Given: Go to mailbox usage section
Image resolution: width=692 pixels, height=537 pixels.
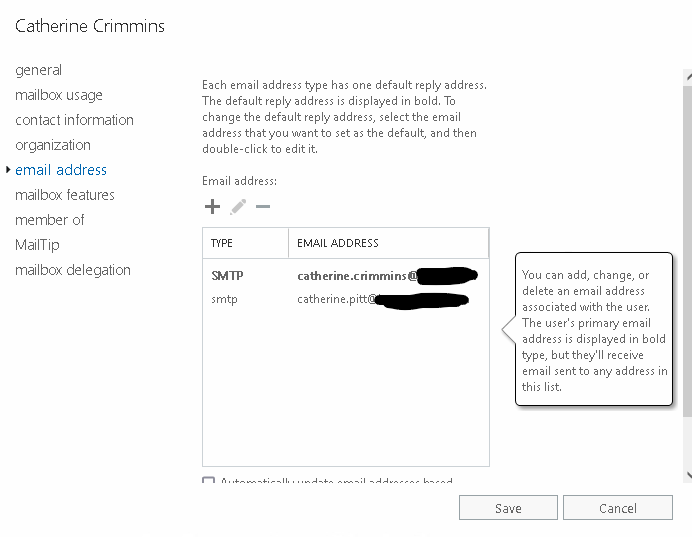Looking at the screenshot, I should pos(58,95).
